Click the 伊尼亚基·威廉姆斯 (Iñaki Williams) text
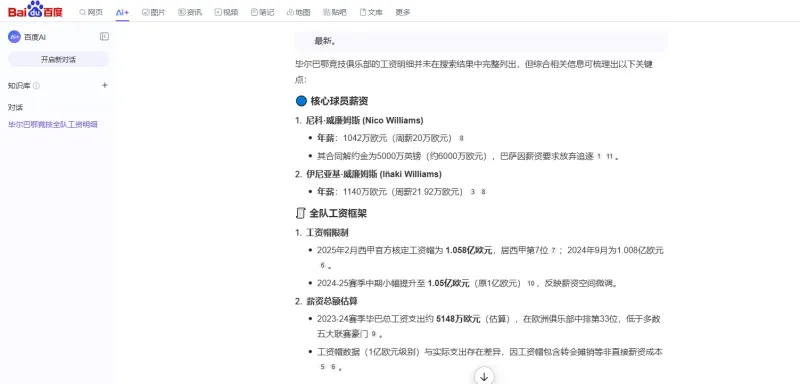Image resolution: width=800 pixels, height=384 pixels. 373,174
